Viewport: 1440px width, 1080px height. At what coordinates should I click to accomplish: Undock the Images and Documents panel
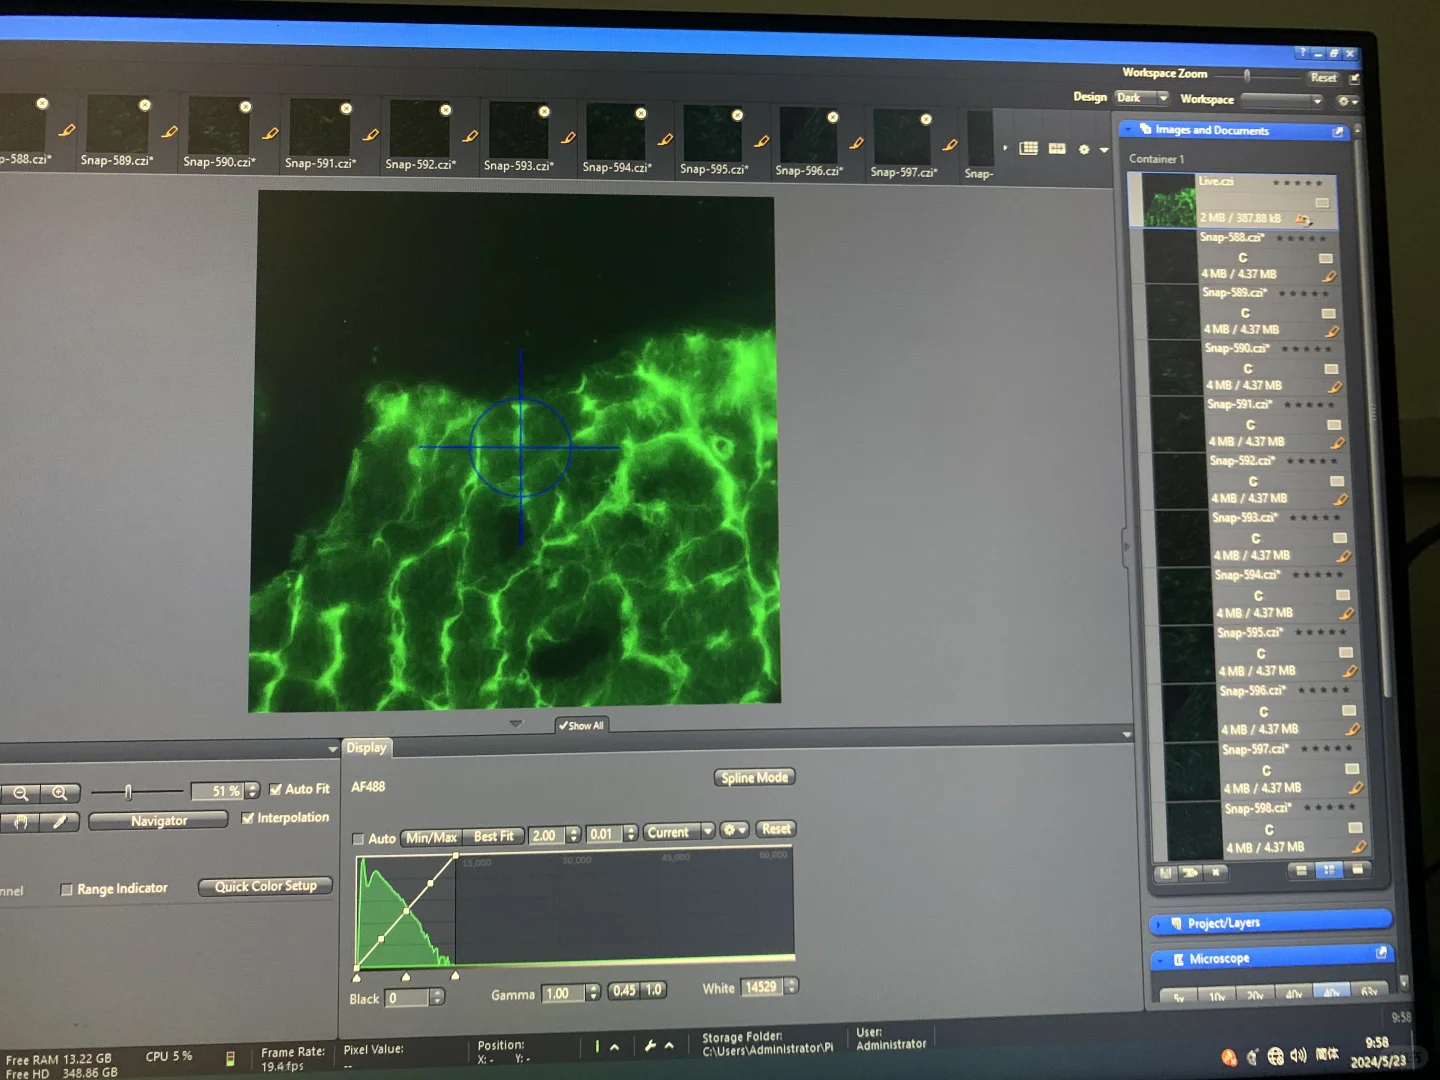1338,132
